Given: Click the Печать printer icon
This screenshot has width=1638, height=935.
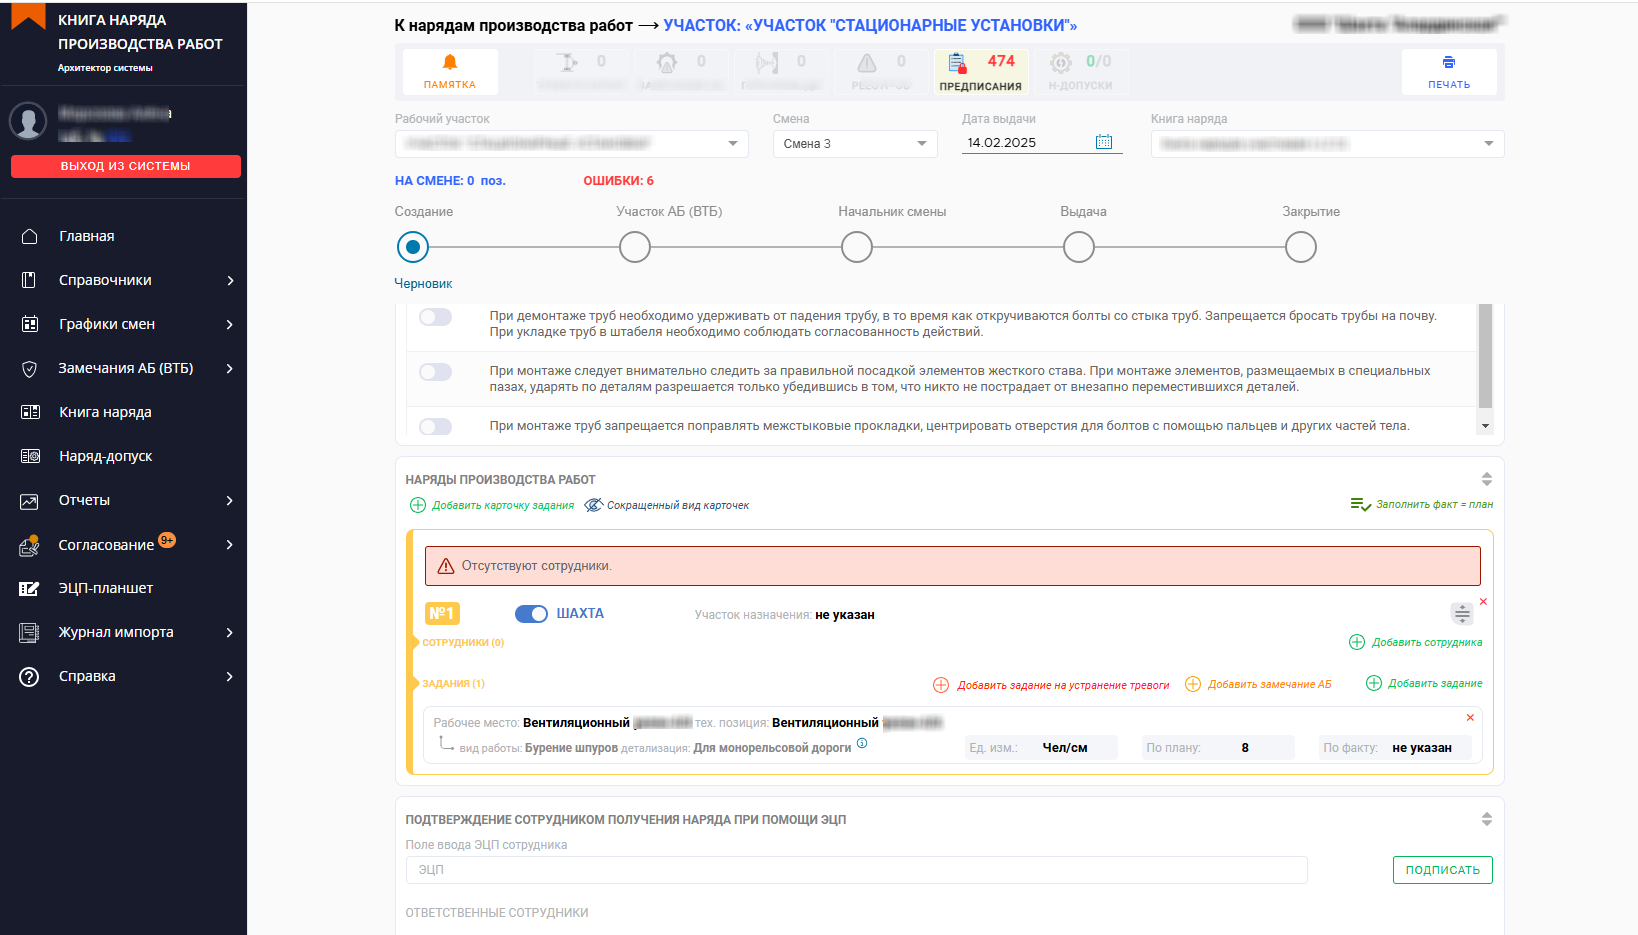Looking at the screenshot, I should [x=1448, y=63].
